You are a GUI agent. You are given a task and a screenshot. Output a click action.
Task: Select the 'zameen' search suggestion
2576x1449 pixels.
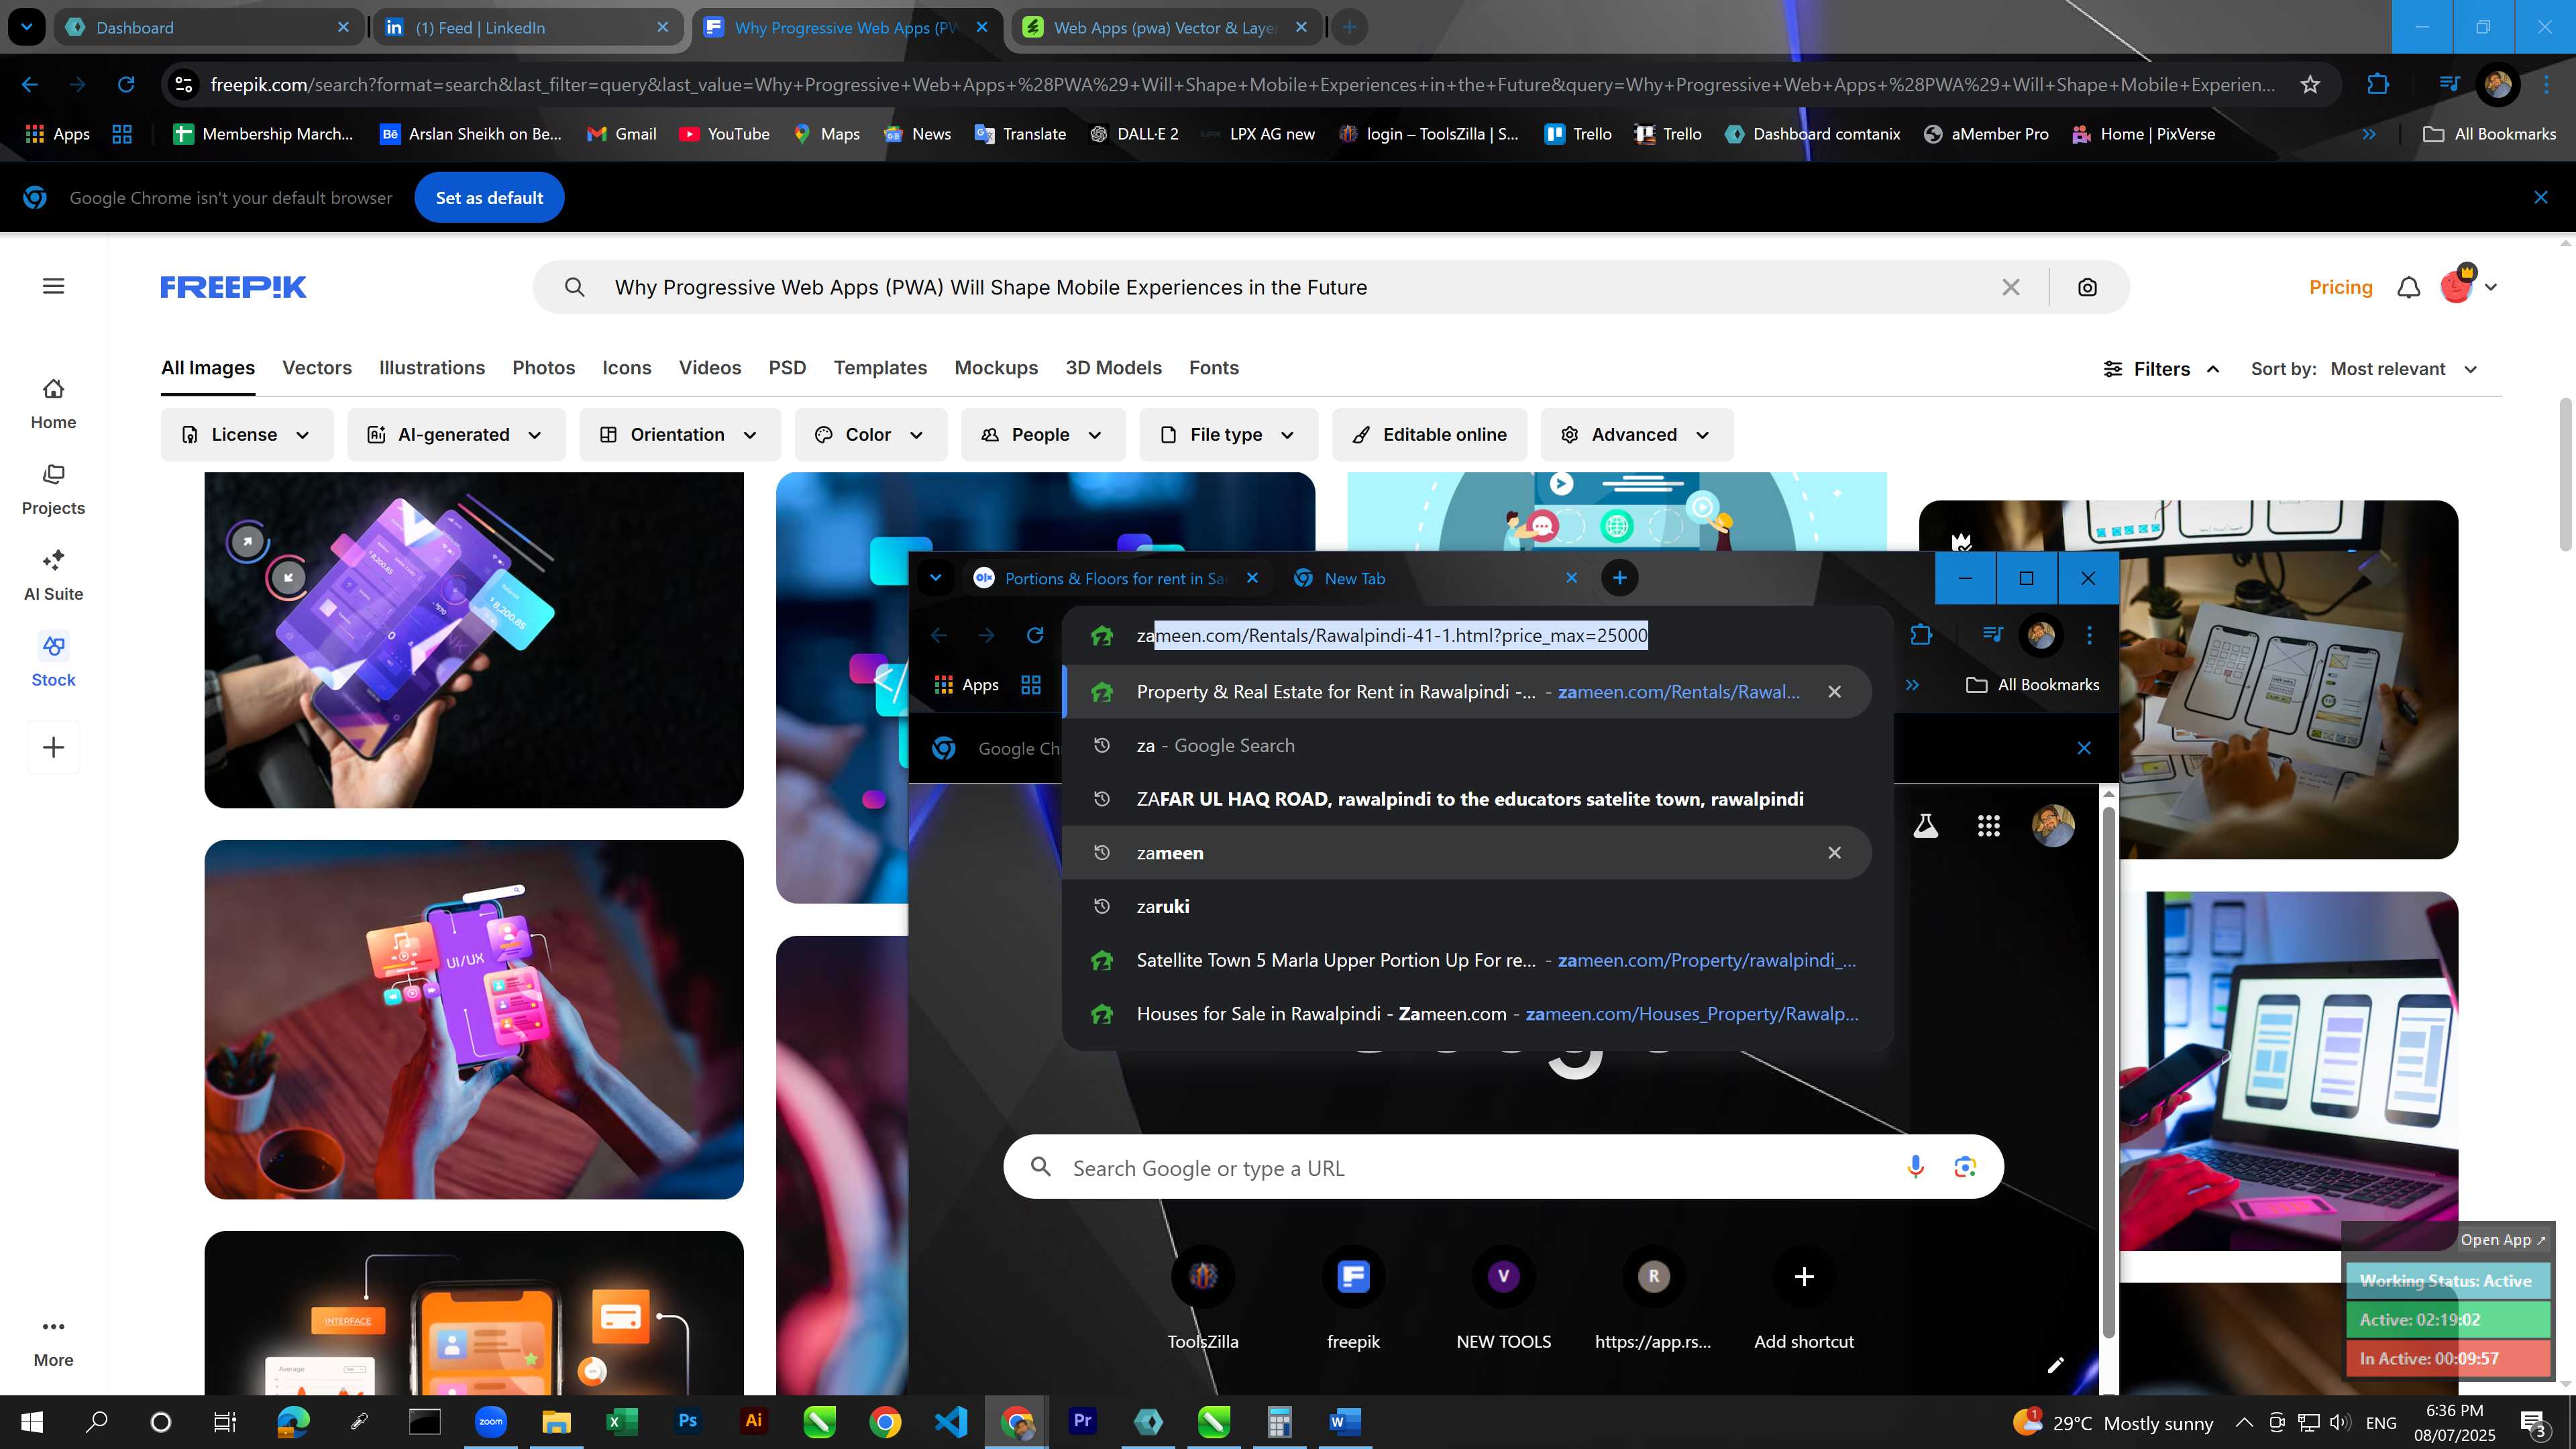click(x=1466, y=852)
